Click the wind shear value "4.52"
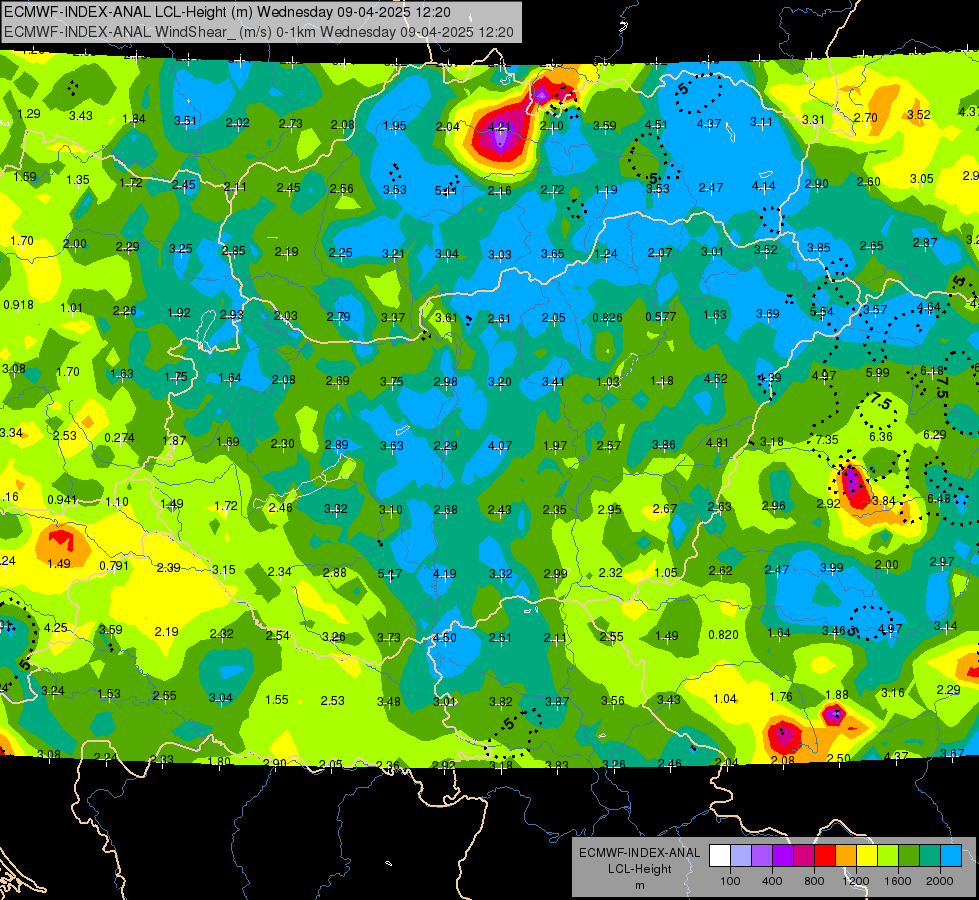Screen dimensions: 979x900 (x=716, y=378)
